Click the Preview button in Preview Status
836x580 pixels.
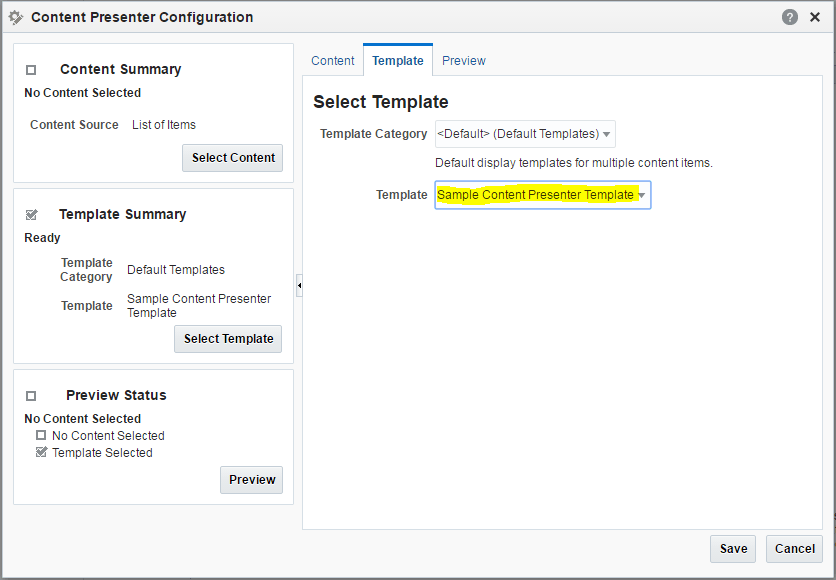point(252,480)
